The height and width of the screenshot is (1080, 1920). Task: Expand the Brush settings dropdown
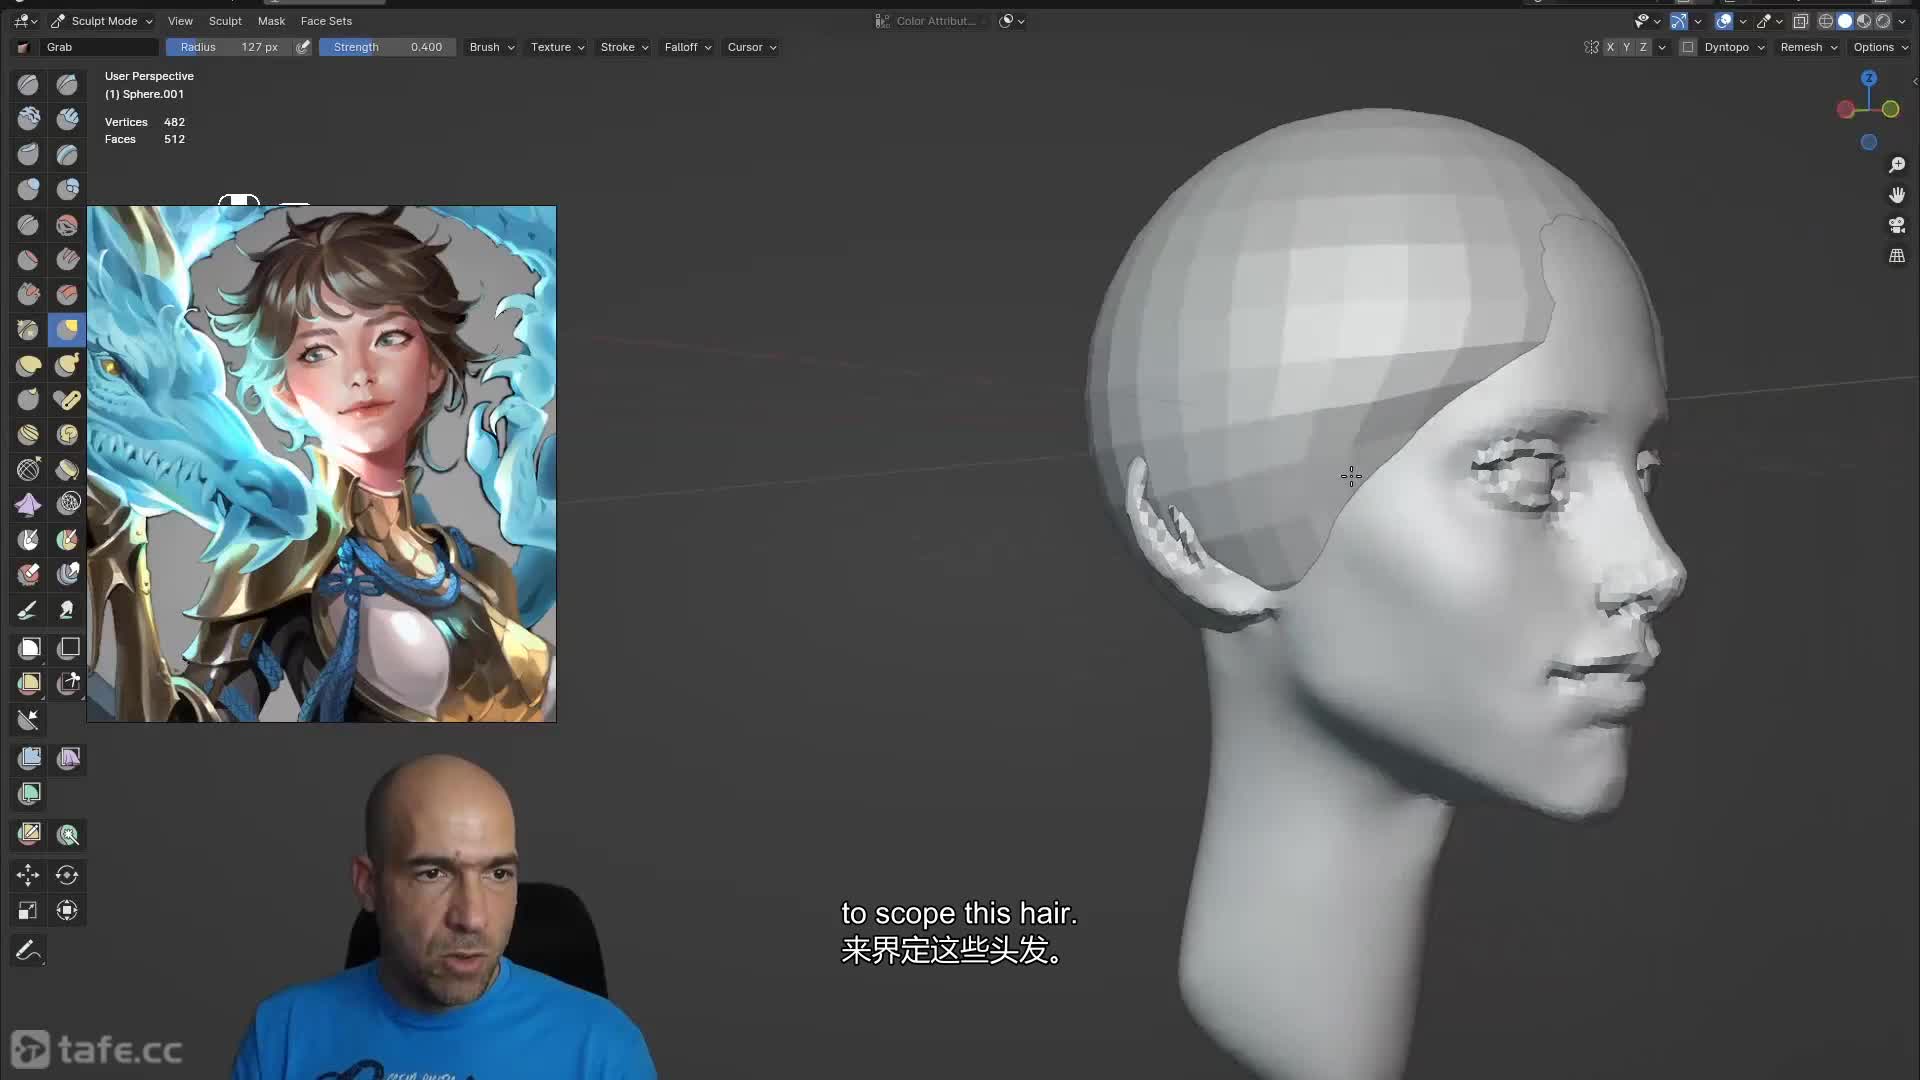point(492,47)
